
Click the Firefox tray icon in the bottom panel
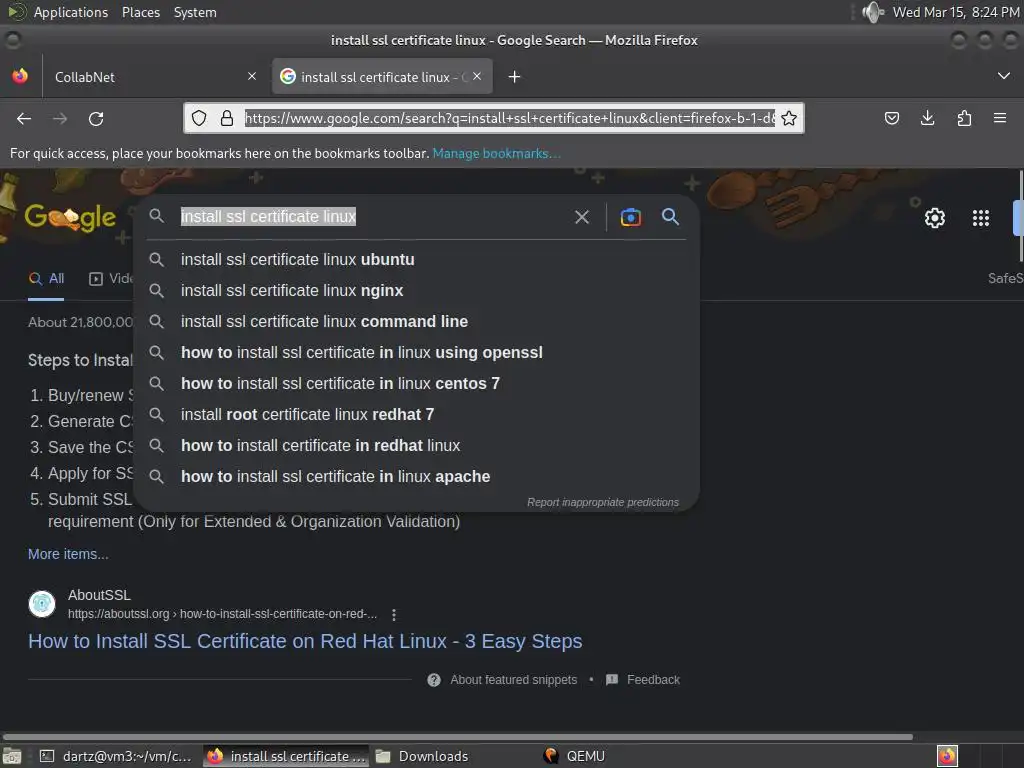pyautogui.click(x=947, y=756)
